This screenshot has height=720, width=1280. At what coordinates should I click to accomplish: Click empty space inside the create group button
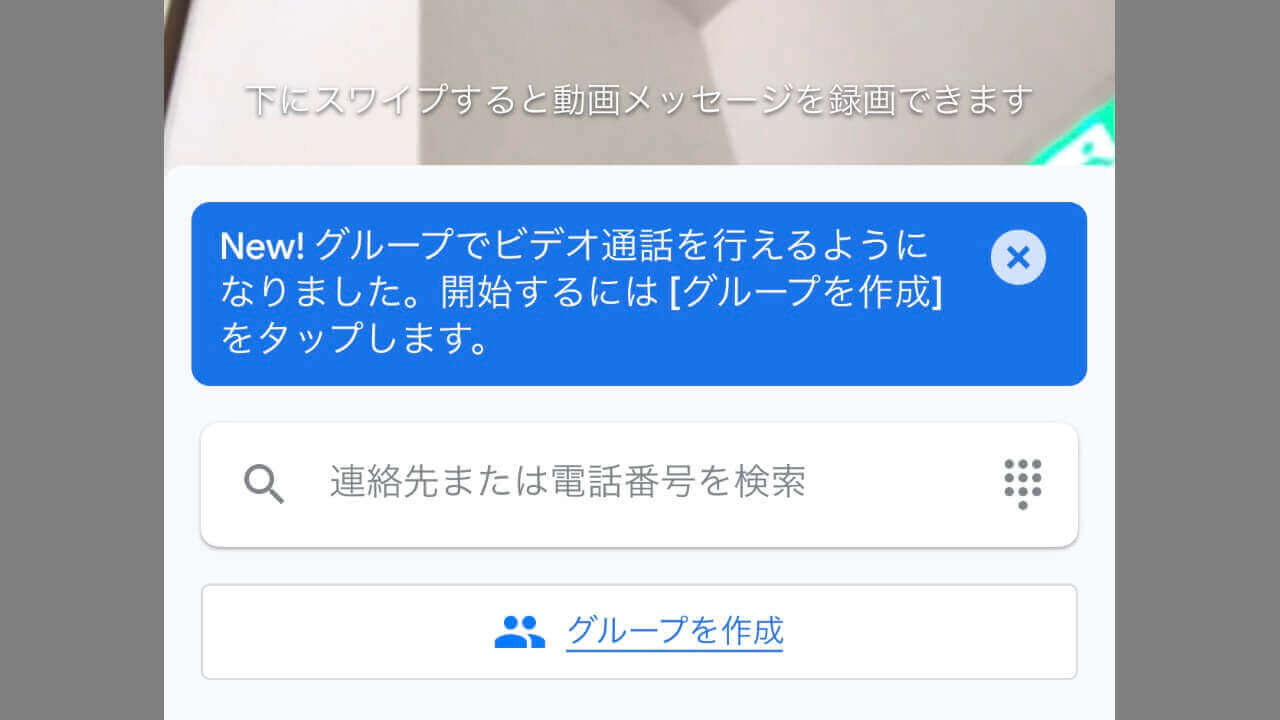900,632
